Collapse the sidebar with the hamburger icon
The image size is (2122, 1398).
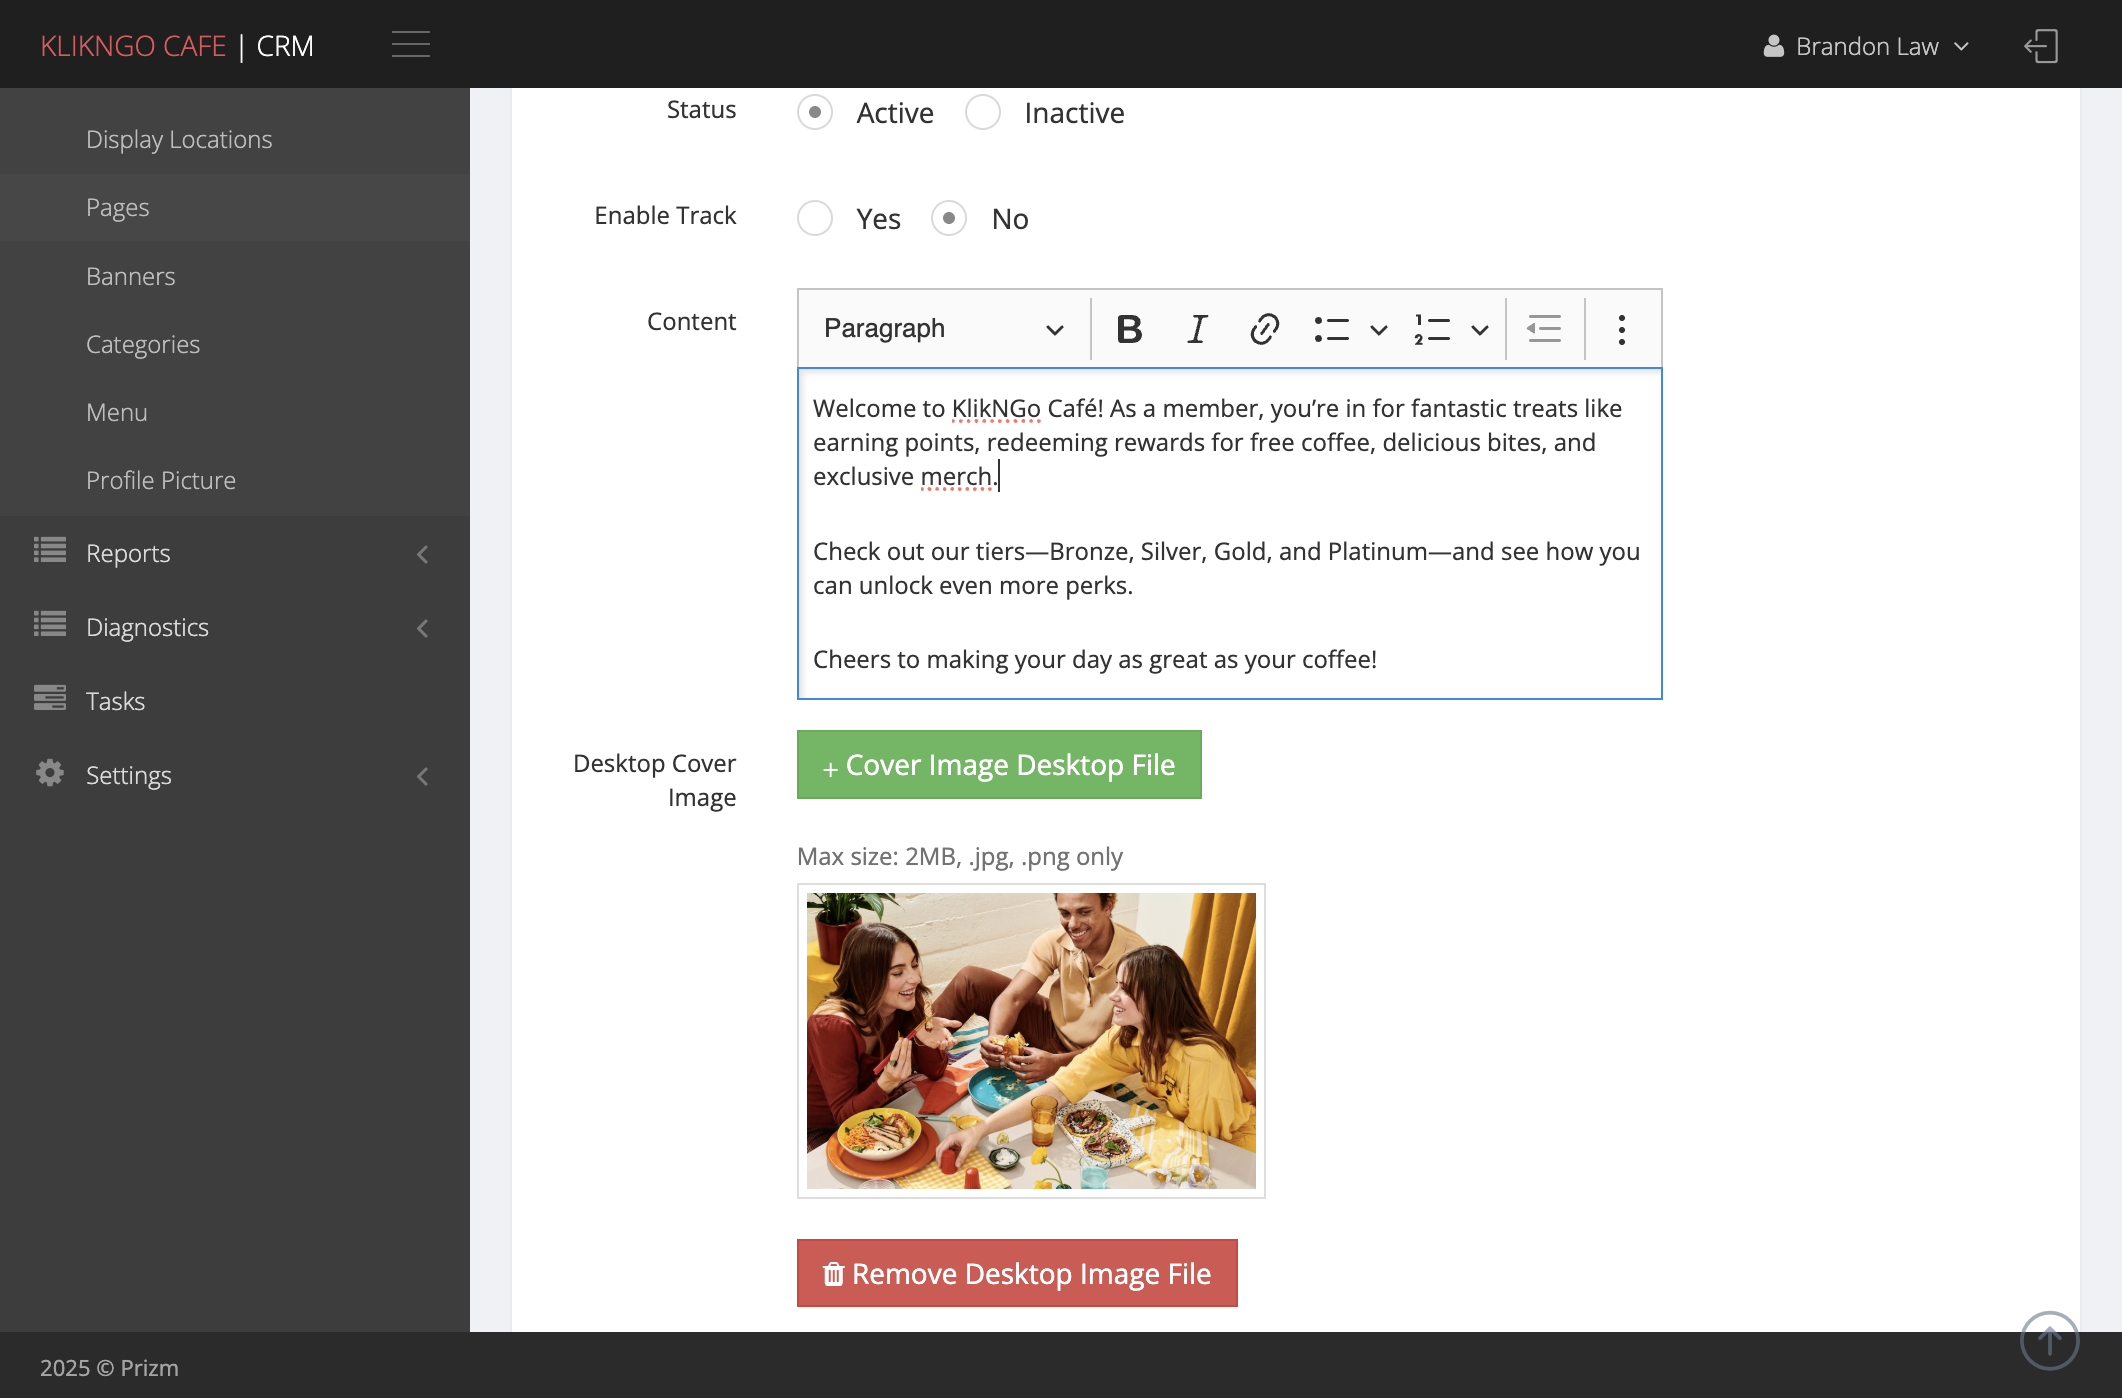pos(410,45)
